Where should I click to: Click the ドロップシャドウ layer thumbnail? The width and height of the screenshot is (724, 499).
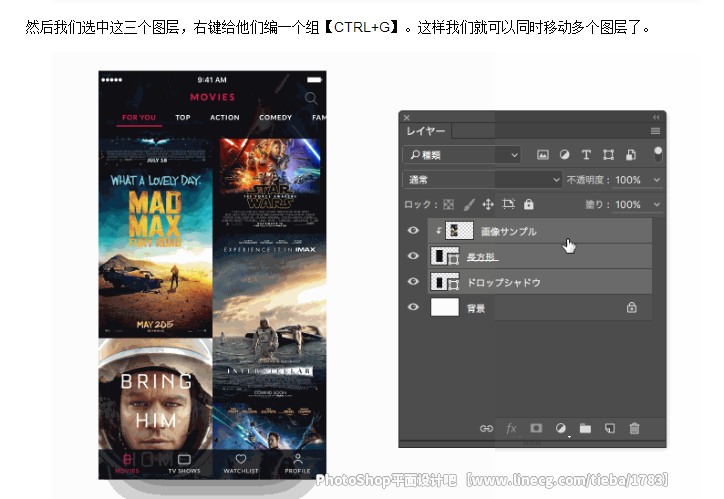pos(445,282)
